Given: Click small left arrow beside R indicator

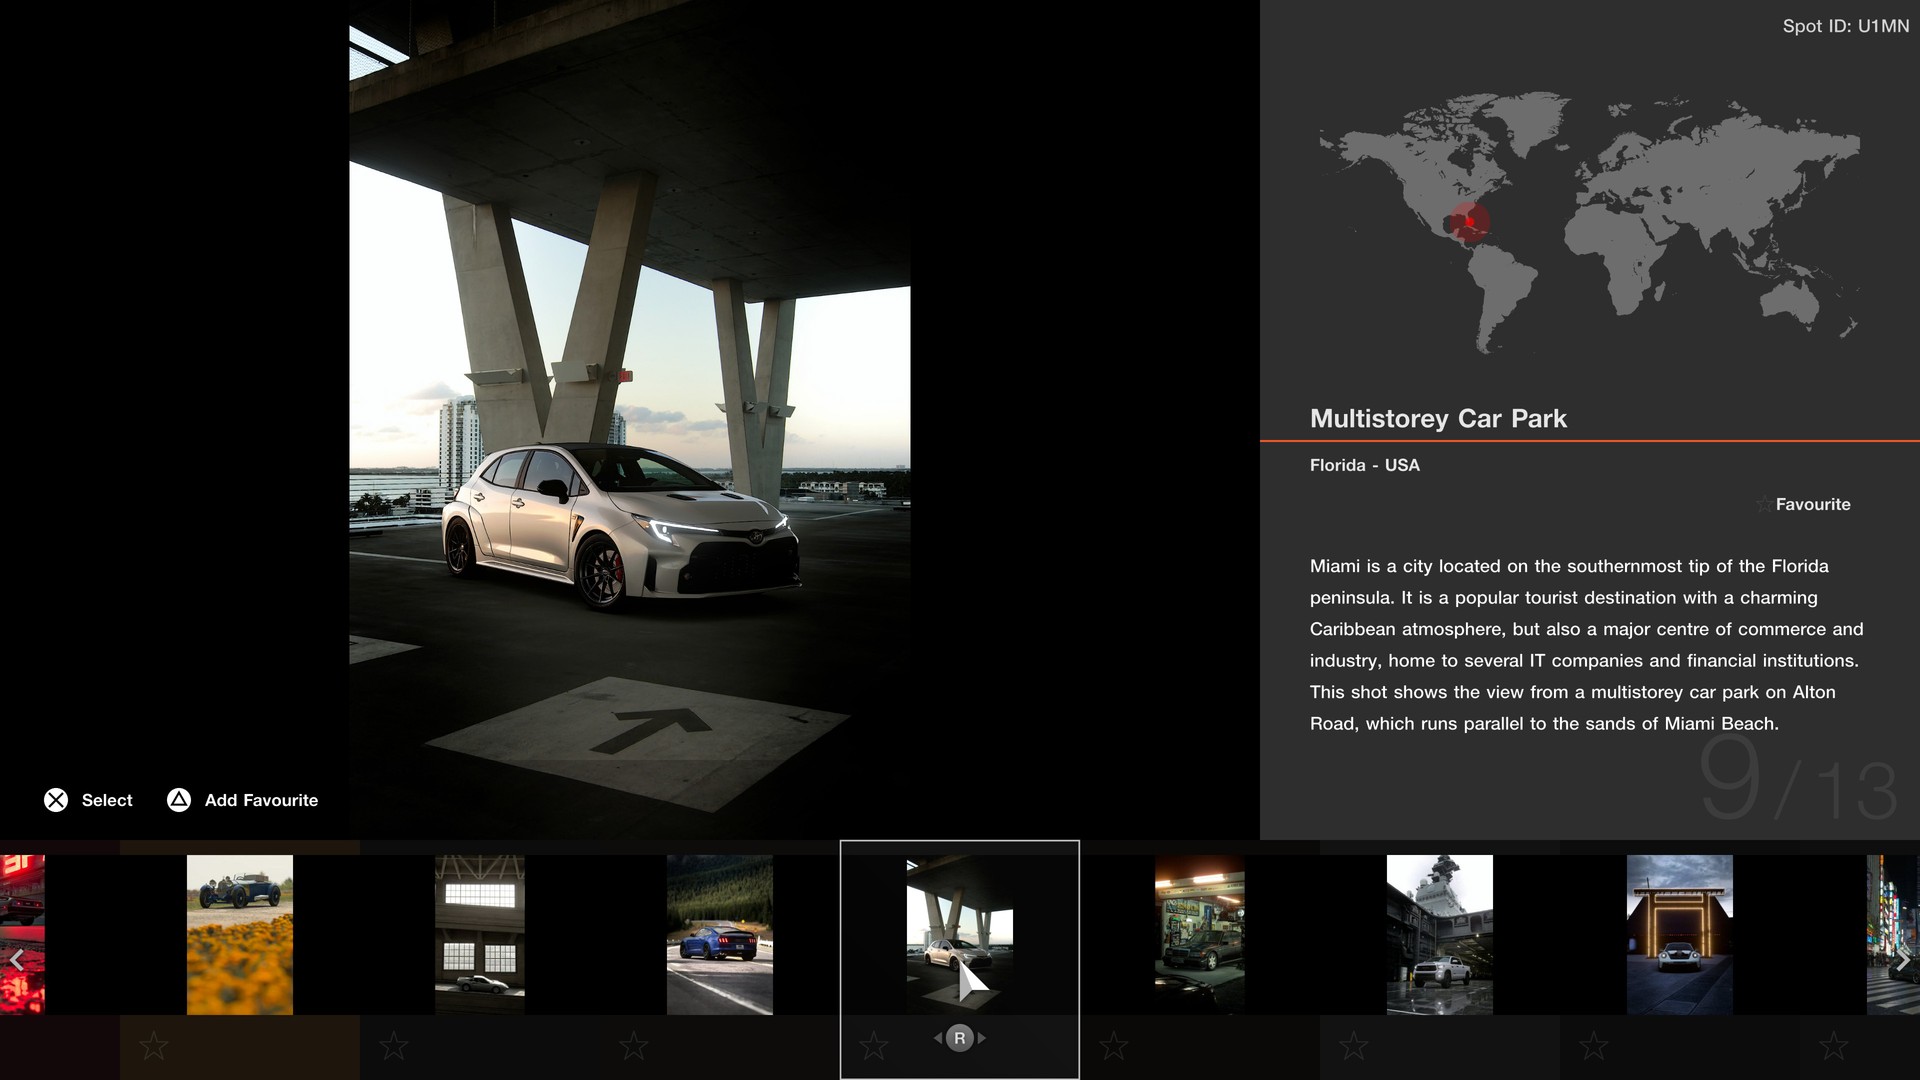Looking at the screenshot, I should coord(938,1038).
